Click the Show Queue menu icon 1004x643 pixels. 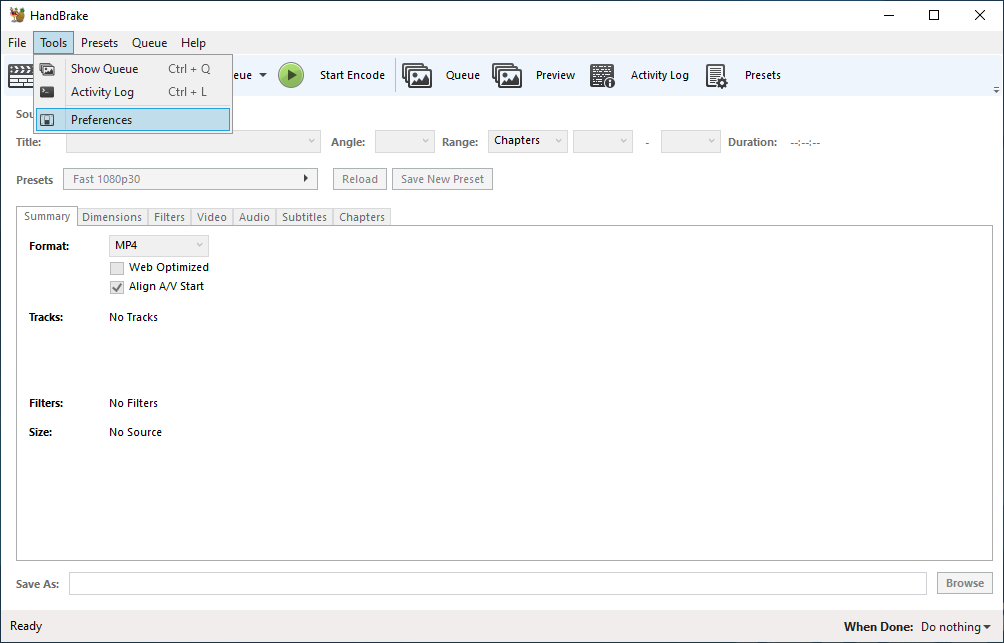(x=47, y=69)
